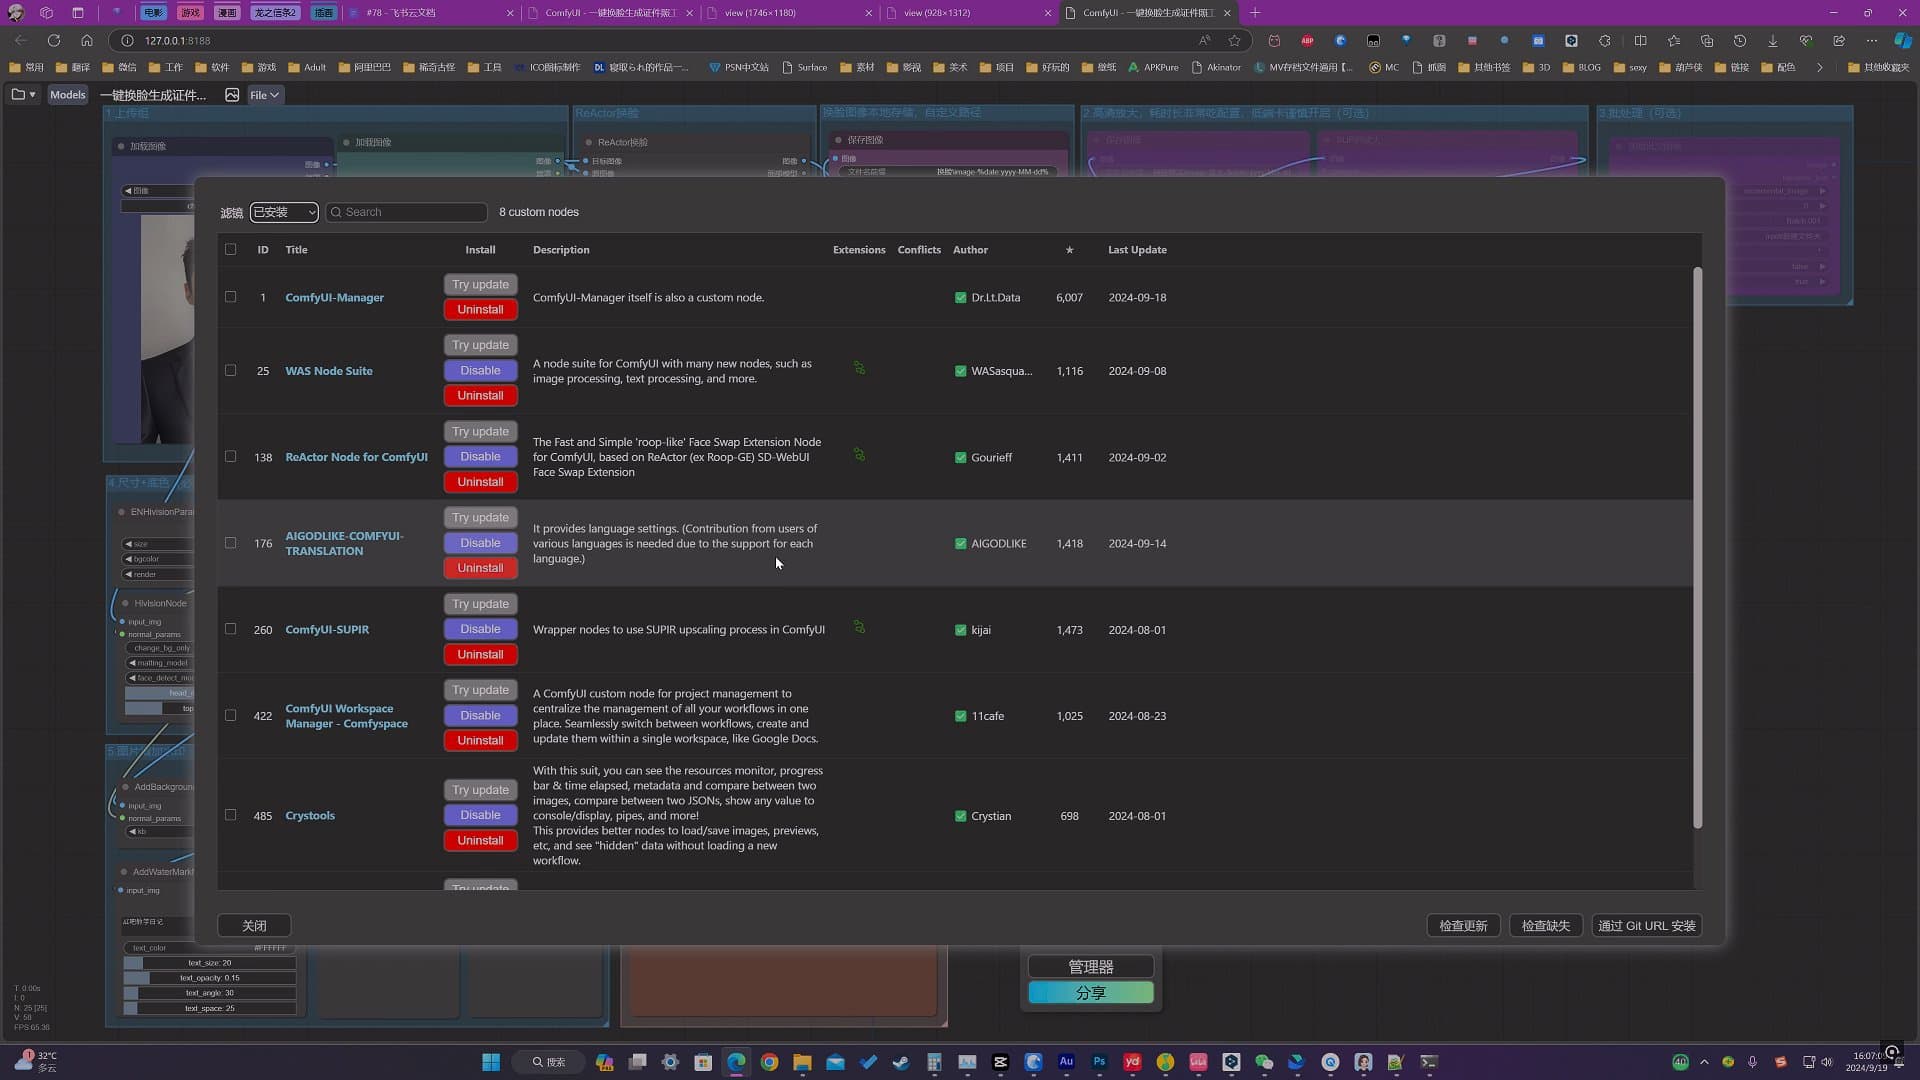The image size is (1920, 1080).
Task: Click the custom nodes list scrollbar
Action: 1697,548
